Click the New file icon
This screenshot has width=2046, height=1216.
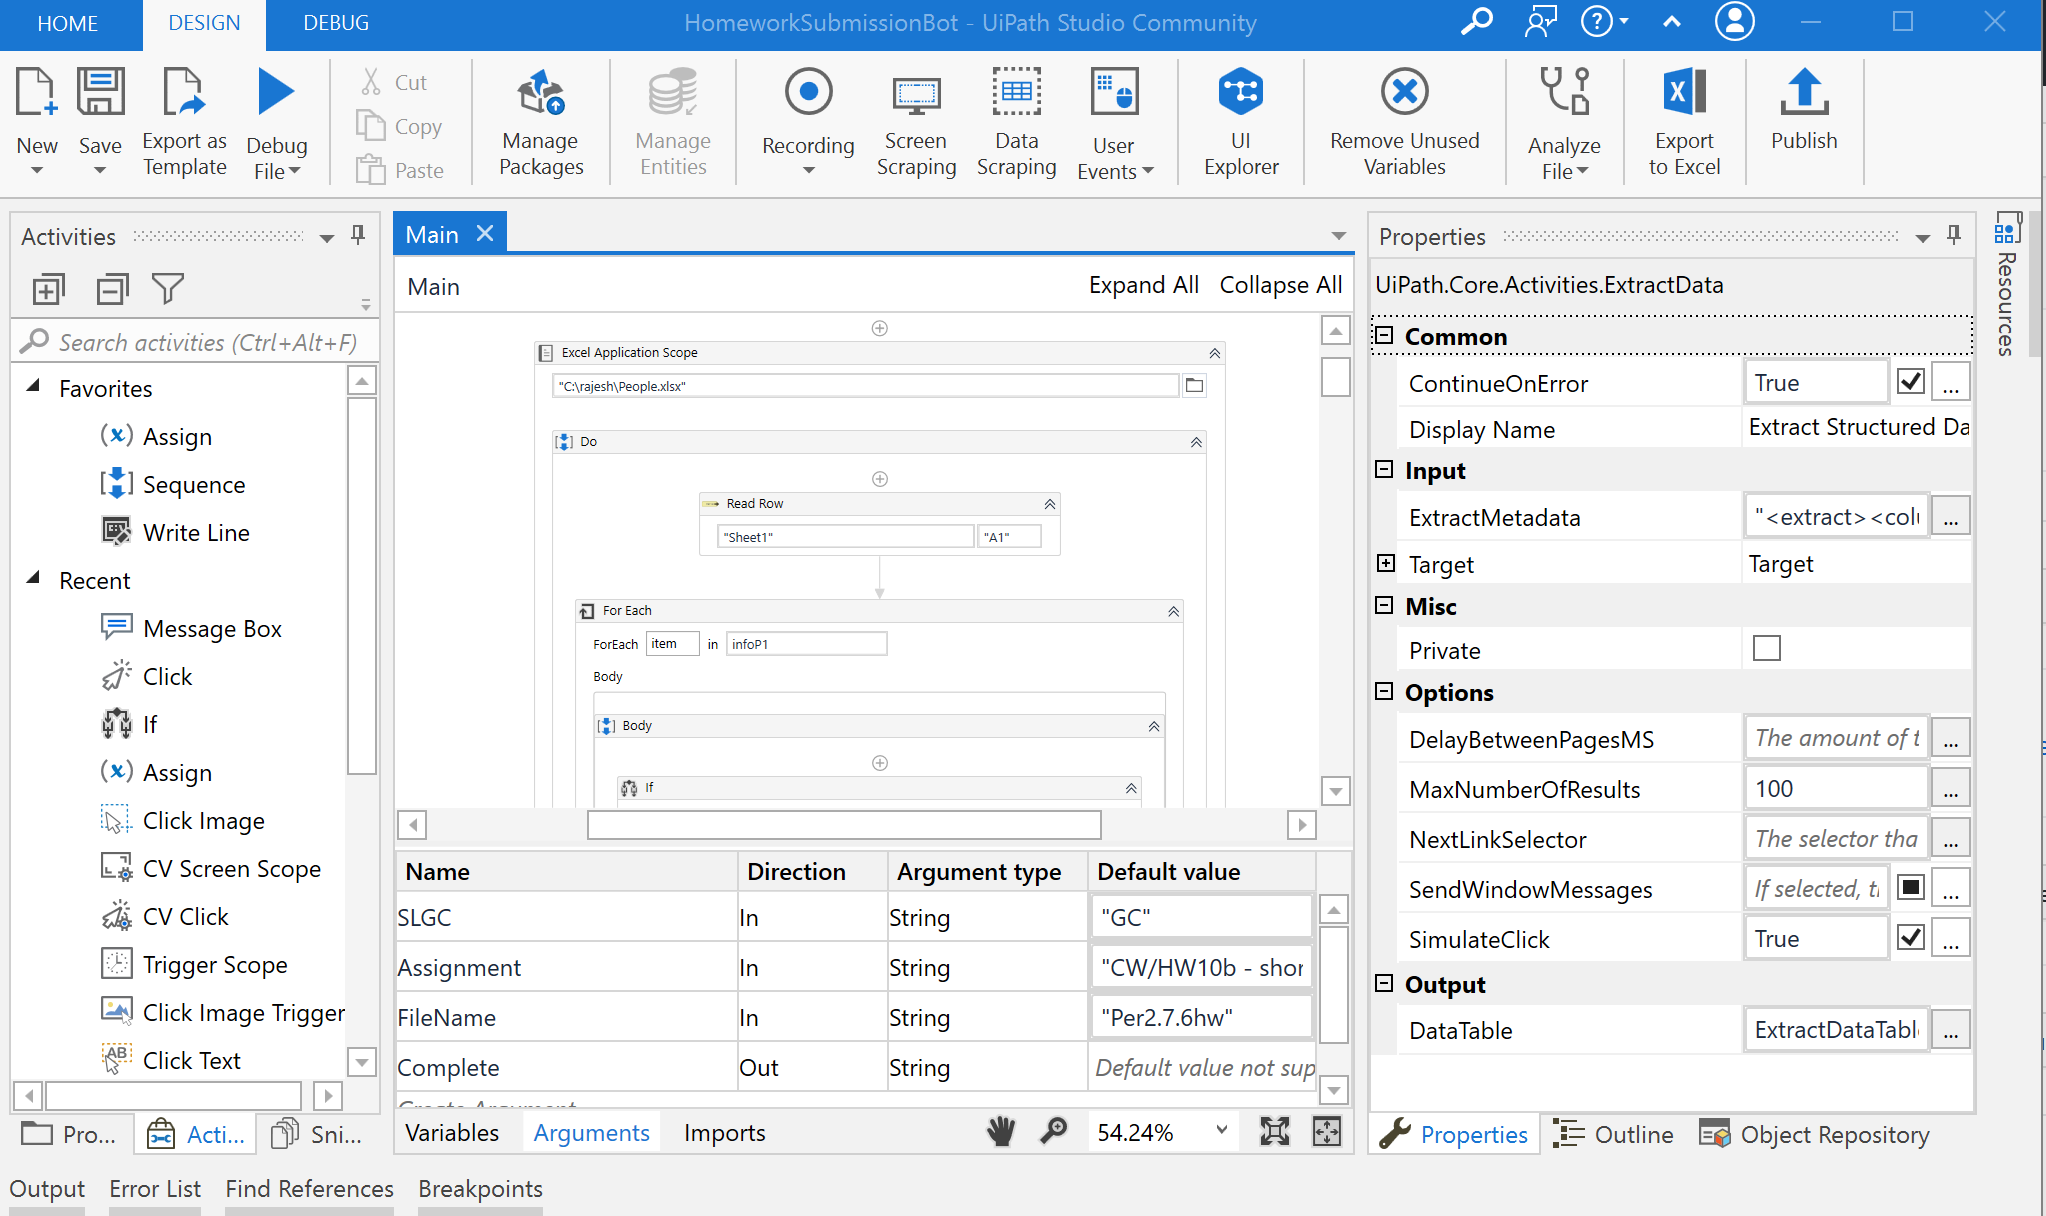(36, 93)
